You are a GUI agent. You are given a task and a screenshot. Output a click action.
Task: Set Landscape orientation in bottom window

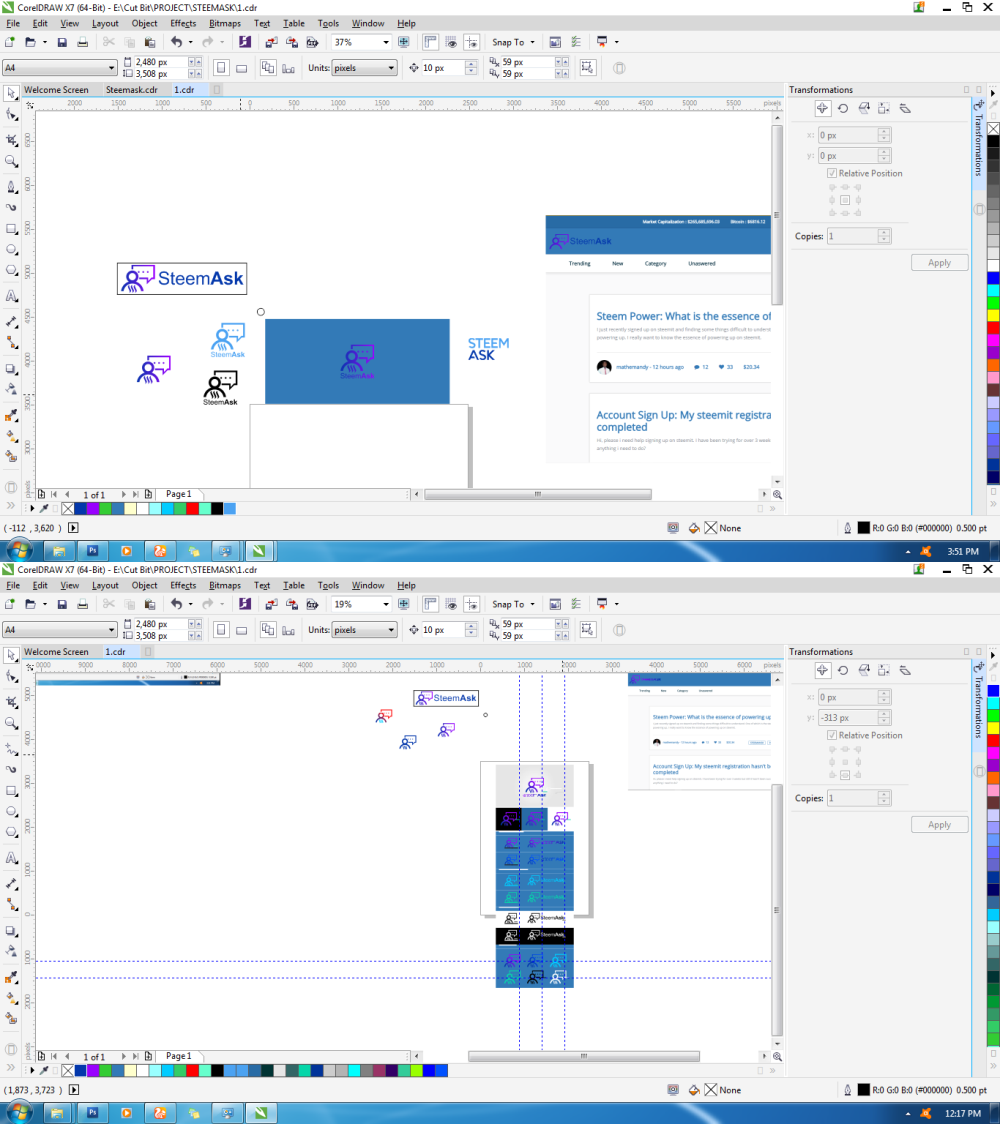pos(242,630)
